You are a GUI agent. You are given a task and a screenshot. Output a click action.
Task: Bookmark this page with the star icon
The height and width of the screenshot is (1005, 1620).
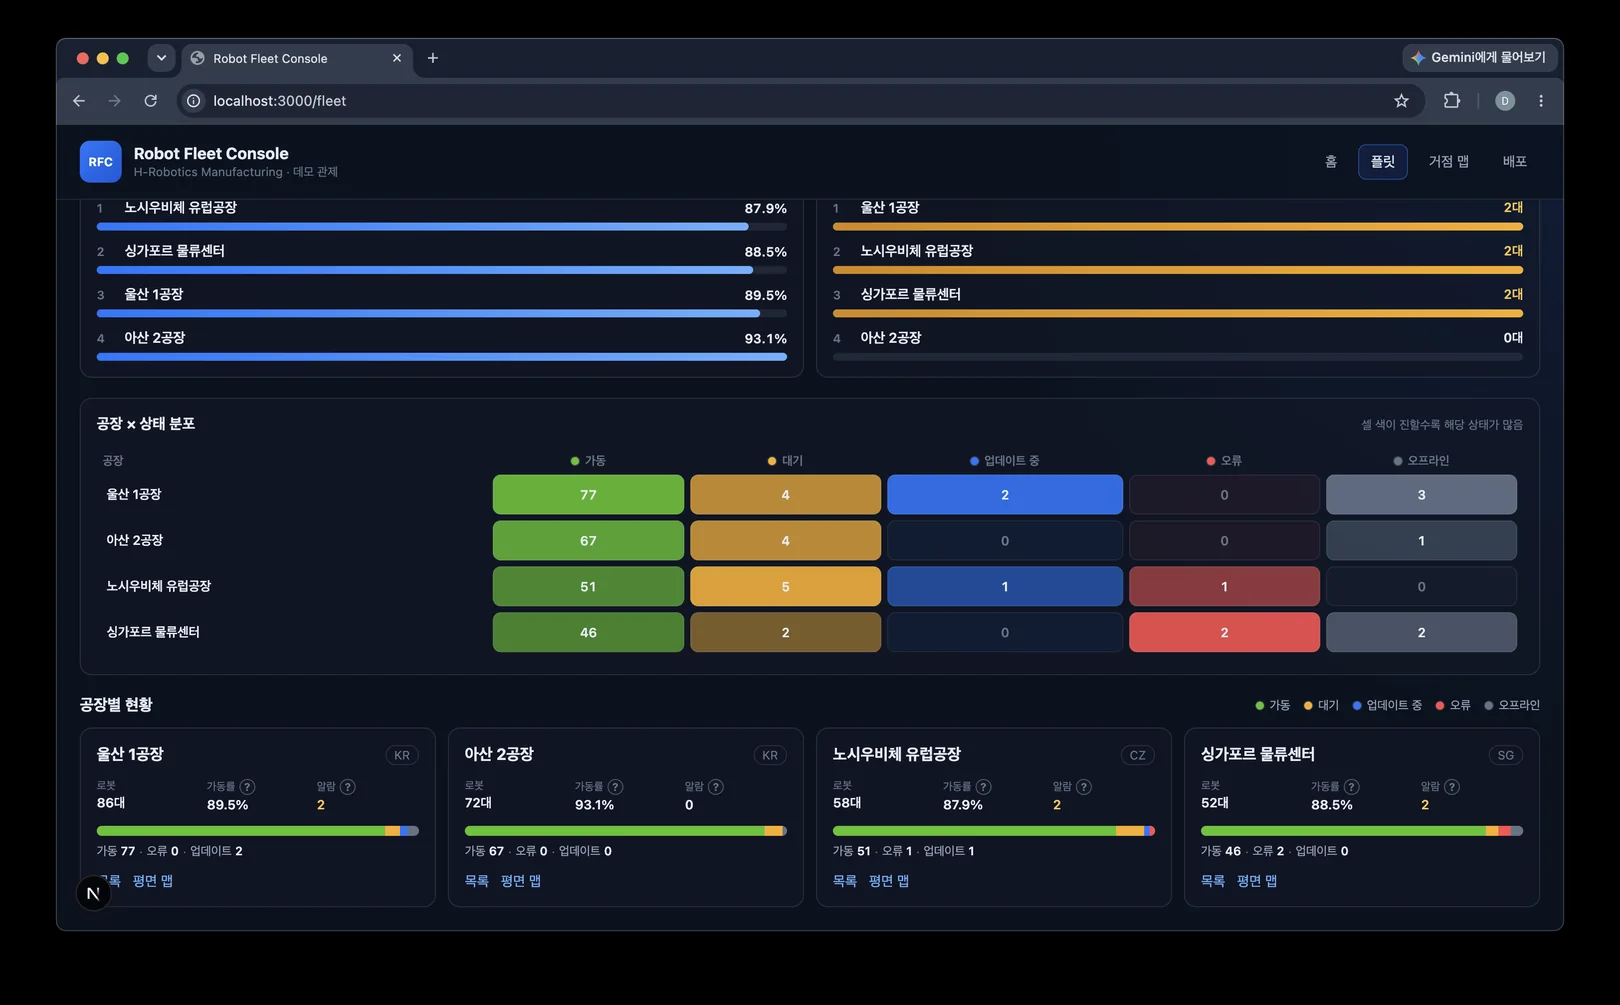pos(1401,101)
